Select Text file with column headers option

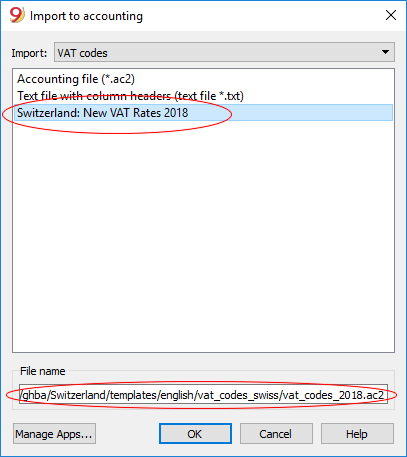(x=130, y=96)
